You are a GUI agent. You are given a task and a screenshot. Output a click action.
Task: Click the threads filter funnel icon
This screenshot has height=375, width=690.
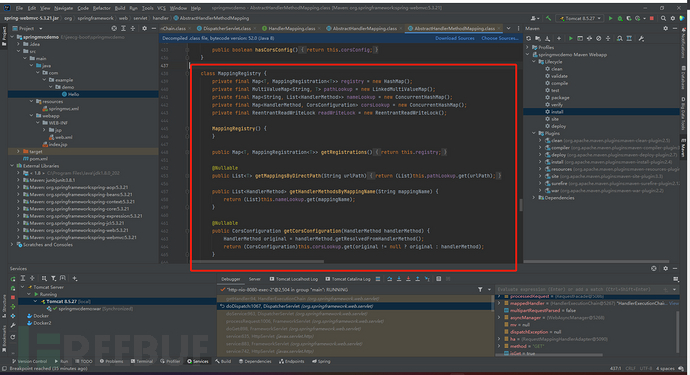pyautogui.click(x=480, y=290)
